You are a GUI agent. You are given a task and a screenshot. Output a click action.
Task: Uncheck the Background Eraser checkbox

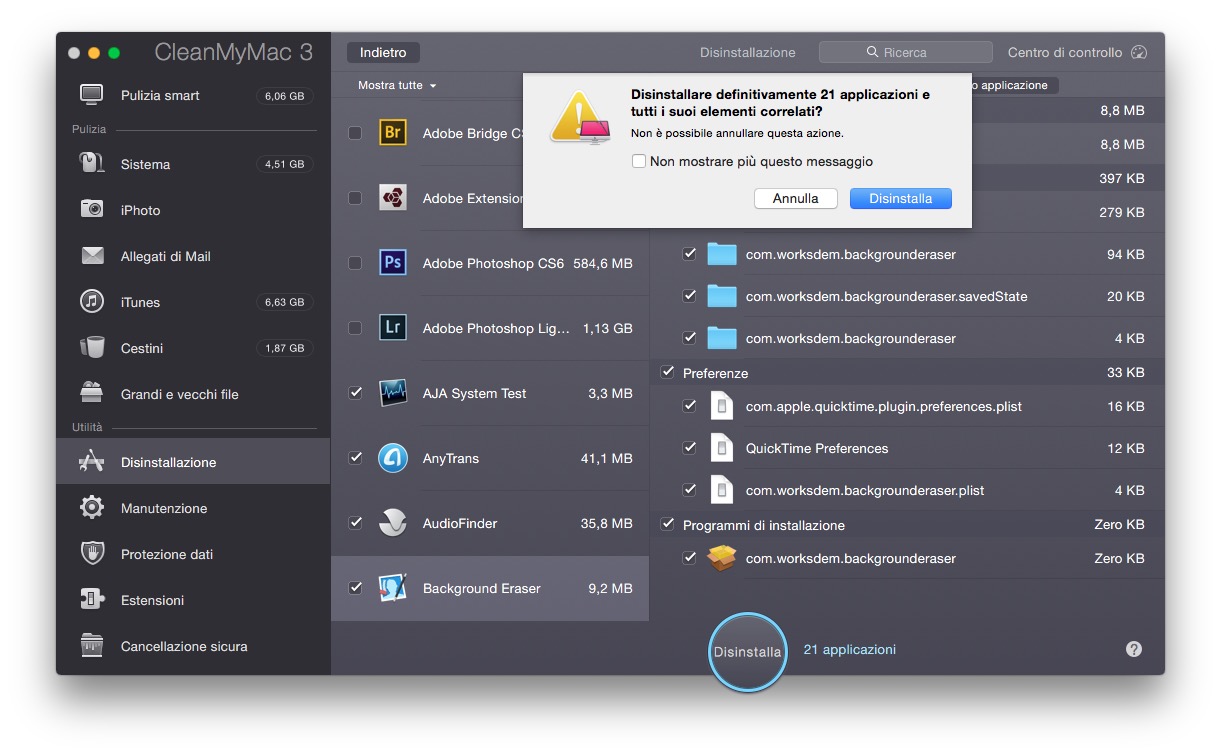point(355,588)
